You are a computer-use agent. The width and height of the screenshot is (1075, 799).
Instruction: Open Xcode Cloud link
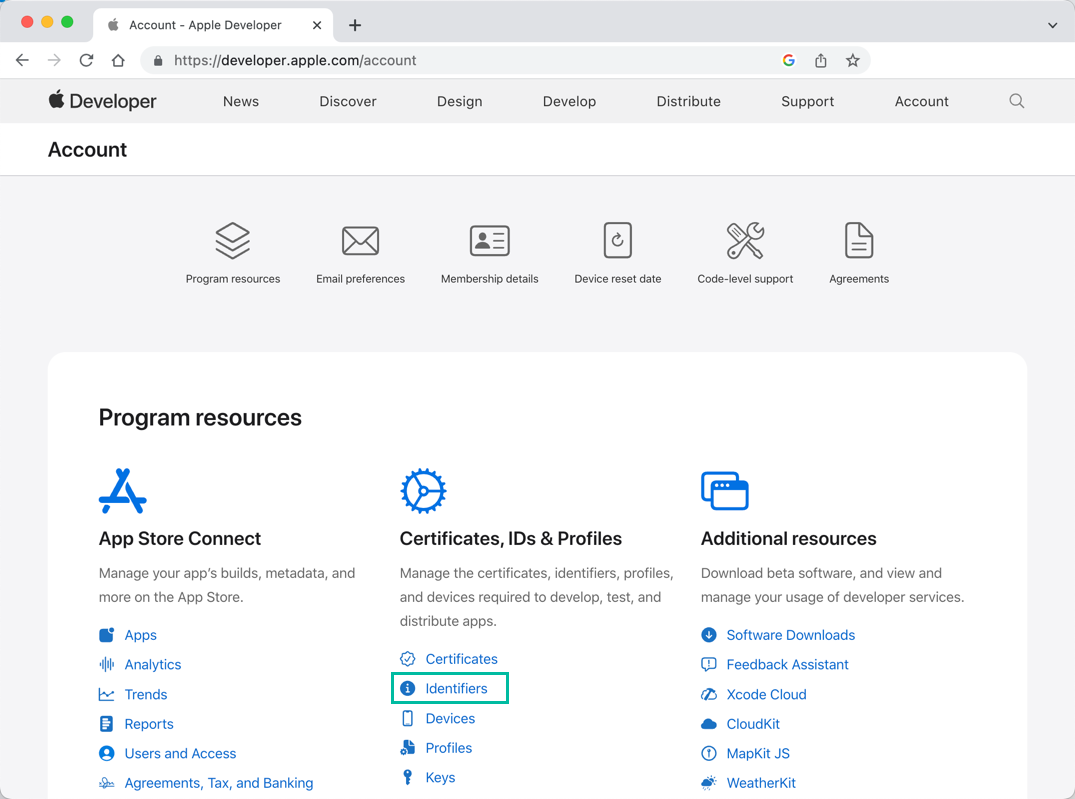click(x=766, y=694)
